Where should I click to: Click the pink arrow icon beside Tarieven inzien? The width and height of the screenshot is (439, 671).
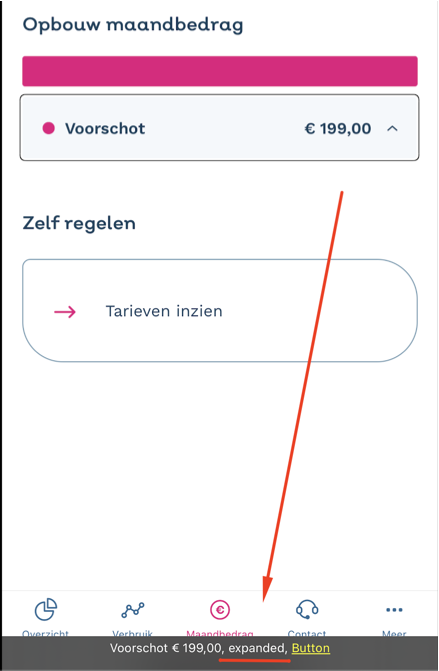coord(65,312)
